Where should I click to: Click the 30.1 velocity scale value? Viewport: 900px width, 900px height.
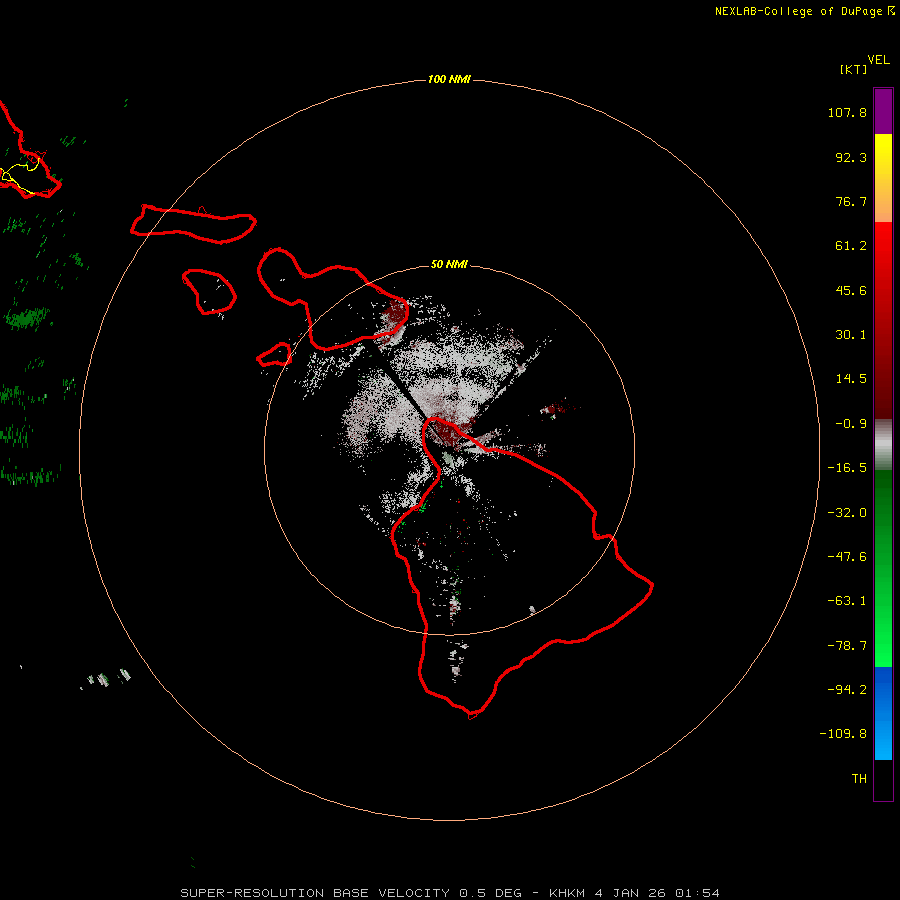click(x=851, y=335)
